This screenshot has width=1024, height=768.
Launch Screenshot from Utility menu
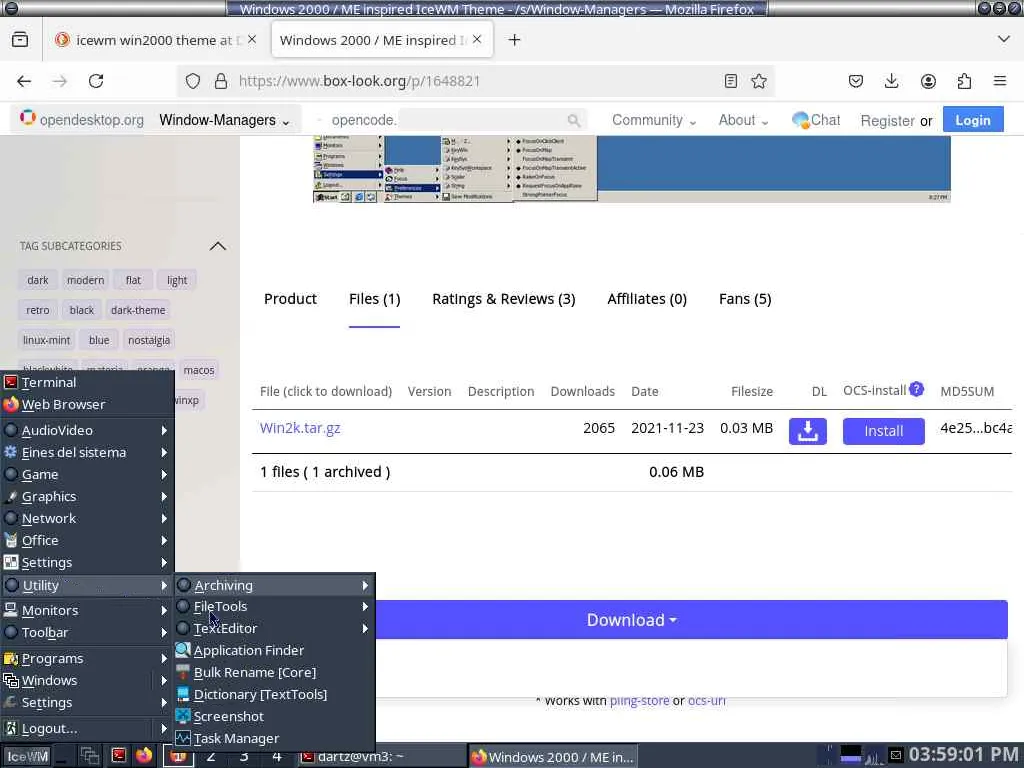pos(274,716)
